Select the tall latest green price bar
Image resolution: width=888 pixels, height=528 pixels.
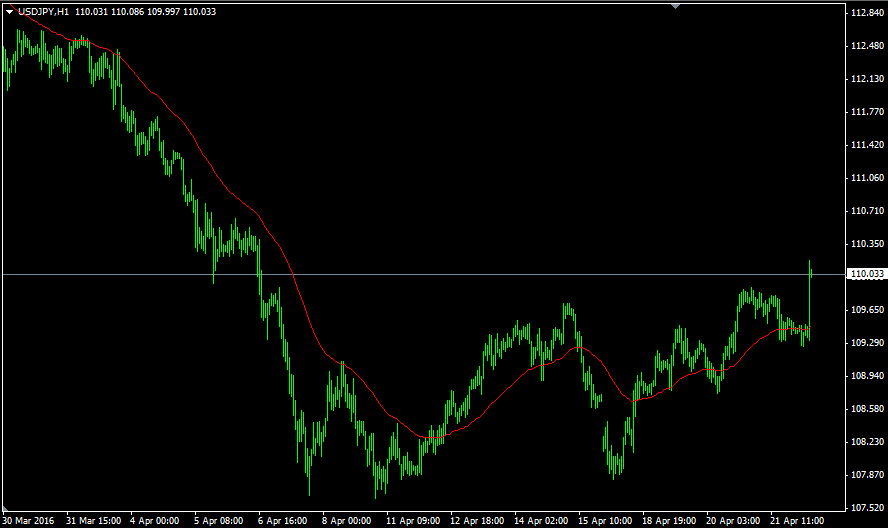[810, 300]
